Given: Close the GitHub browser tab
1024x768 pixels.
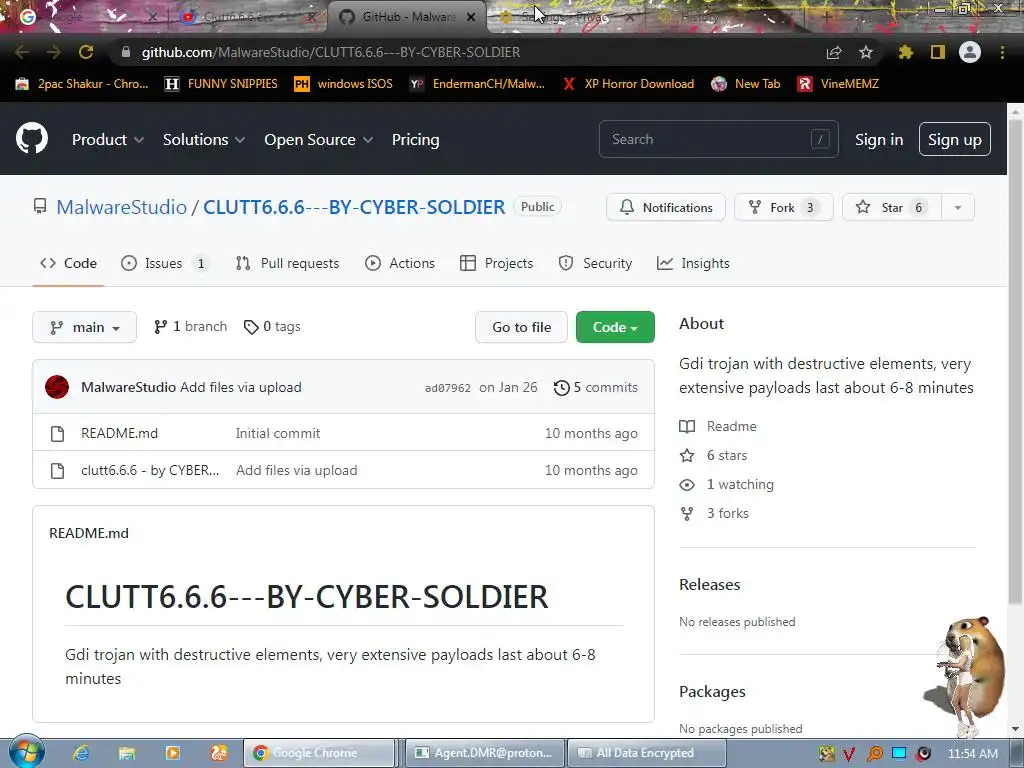Looking at the screenshot, I should pyautogui.click(x=471, y=17).
